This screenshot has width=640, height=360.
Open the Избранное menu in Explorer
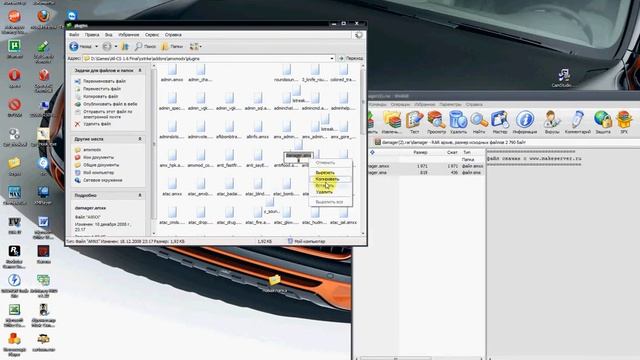tap(129, 35)
